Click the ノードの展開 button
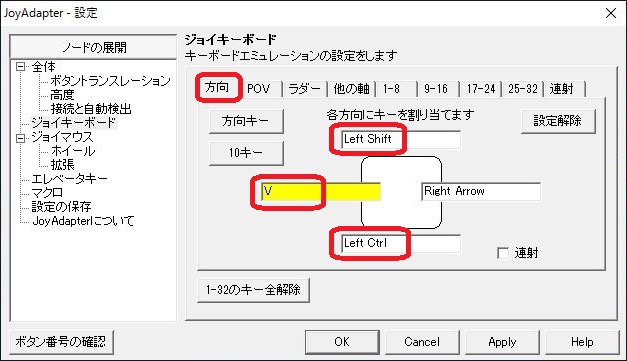 tap(93, 48)
